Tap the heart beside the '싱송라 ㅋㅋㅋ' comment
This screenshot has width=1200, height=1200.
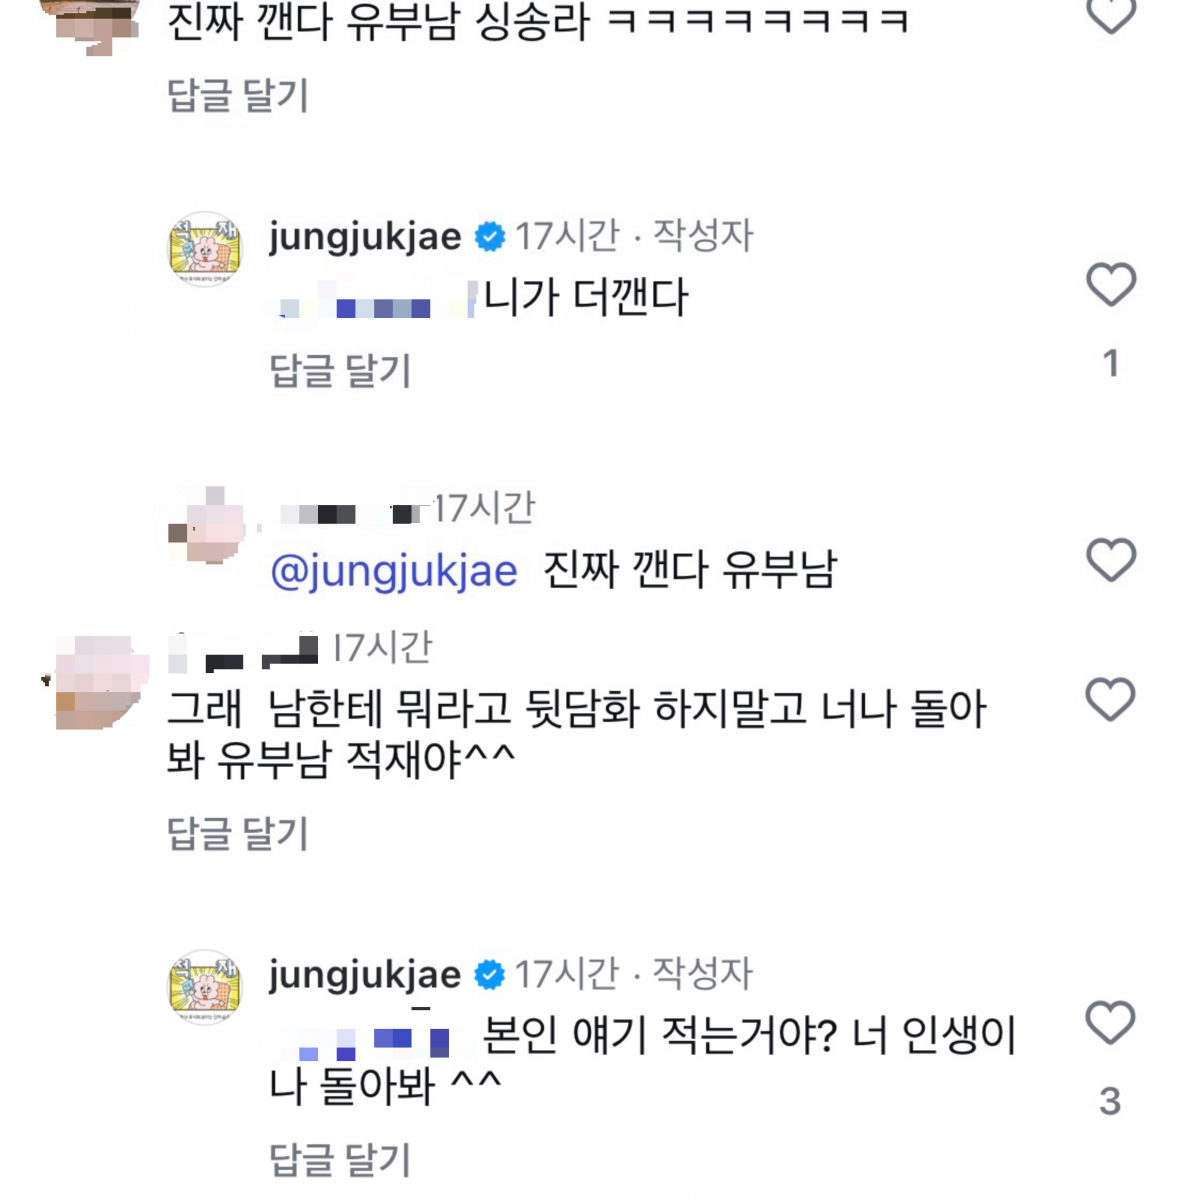tap(1111, 14)
